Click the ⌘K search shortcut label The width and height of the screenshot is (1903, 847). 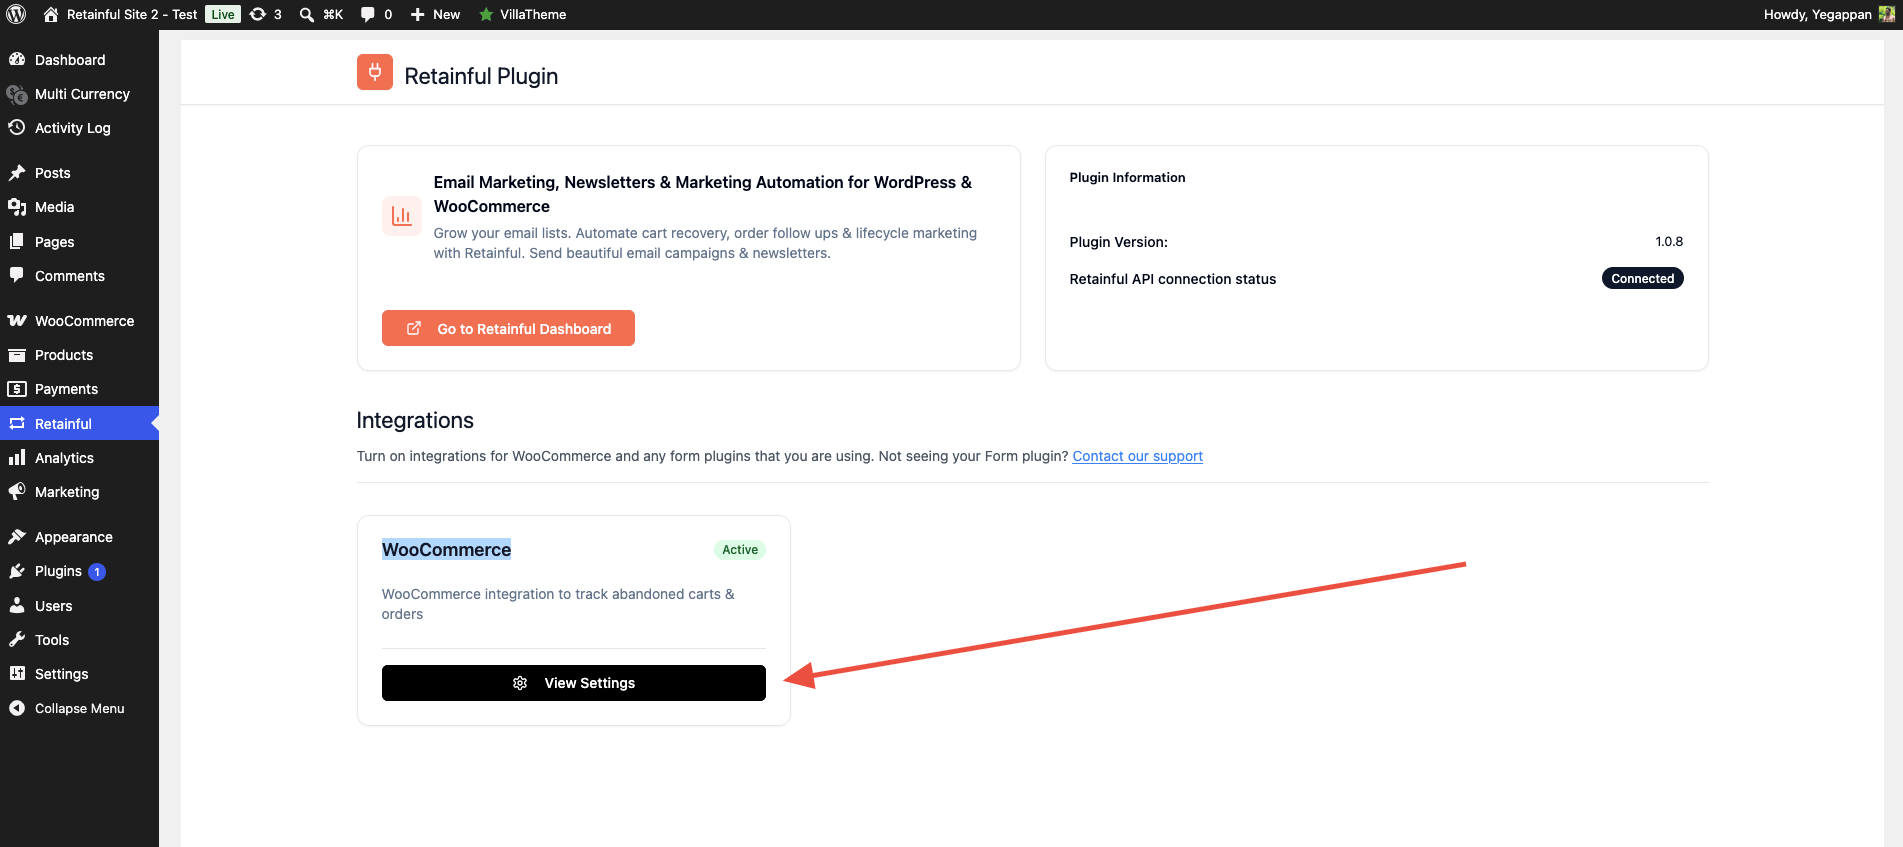(333, 14)
